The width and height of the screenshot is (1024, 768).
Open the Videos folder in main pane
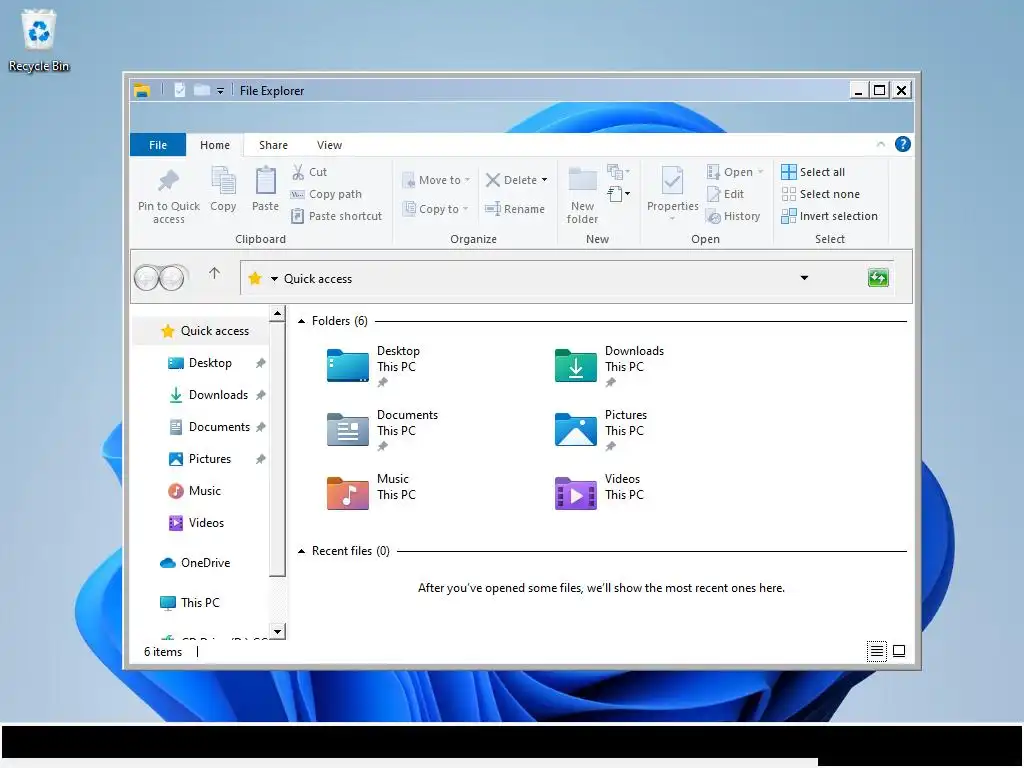click(575, 493)
